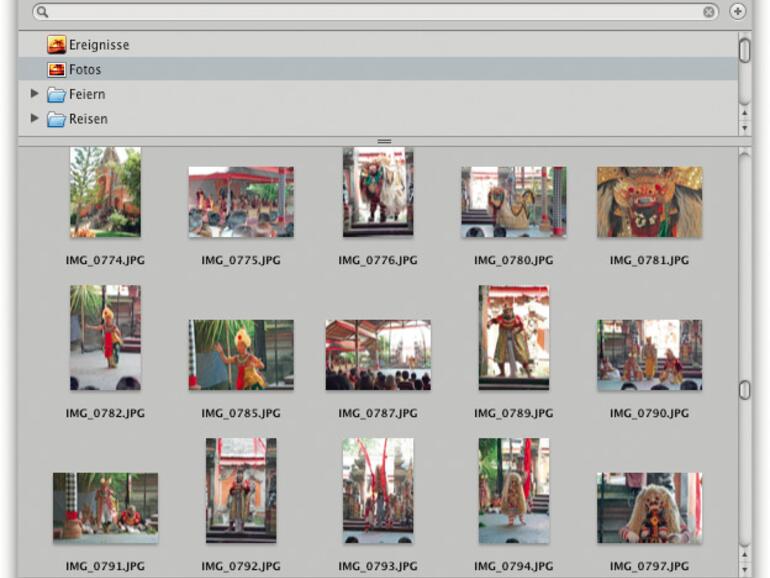Image resolution: width=770 pixels, height=578 pixels.
Task: Select thumbnail IMG_0775.JPG
Action: [241, 202]
